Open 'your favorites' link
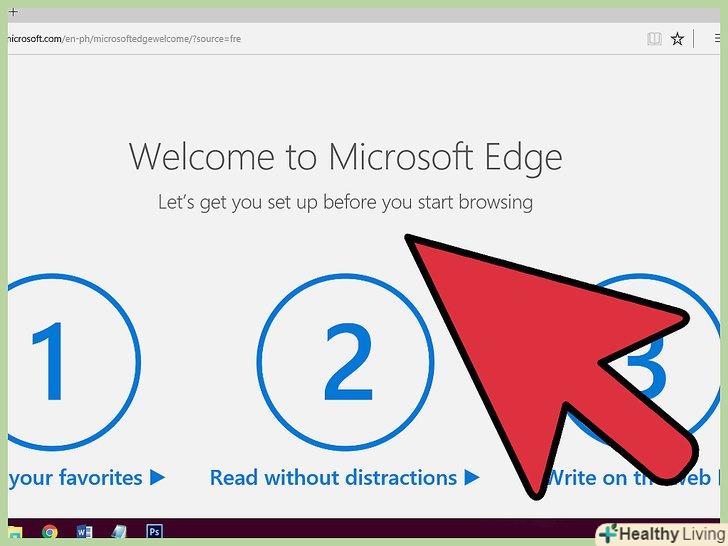 tap(86, 478)
